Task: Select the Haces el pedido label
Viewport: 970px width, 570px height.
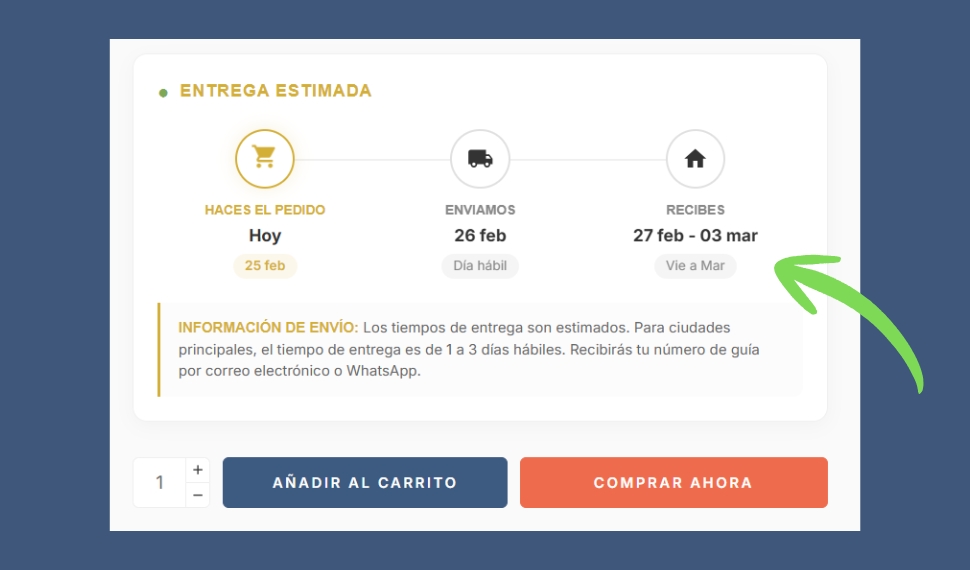Action: (265, 210)
